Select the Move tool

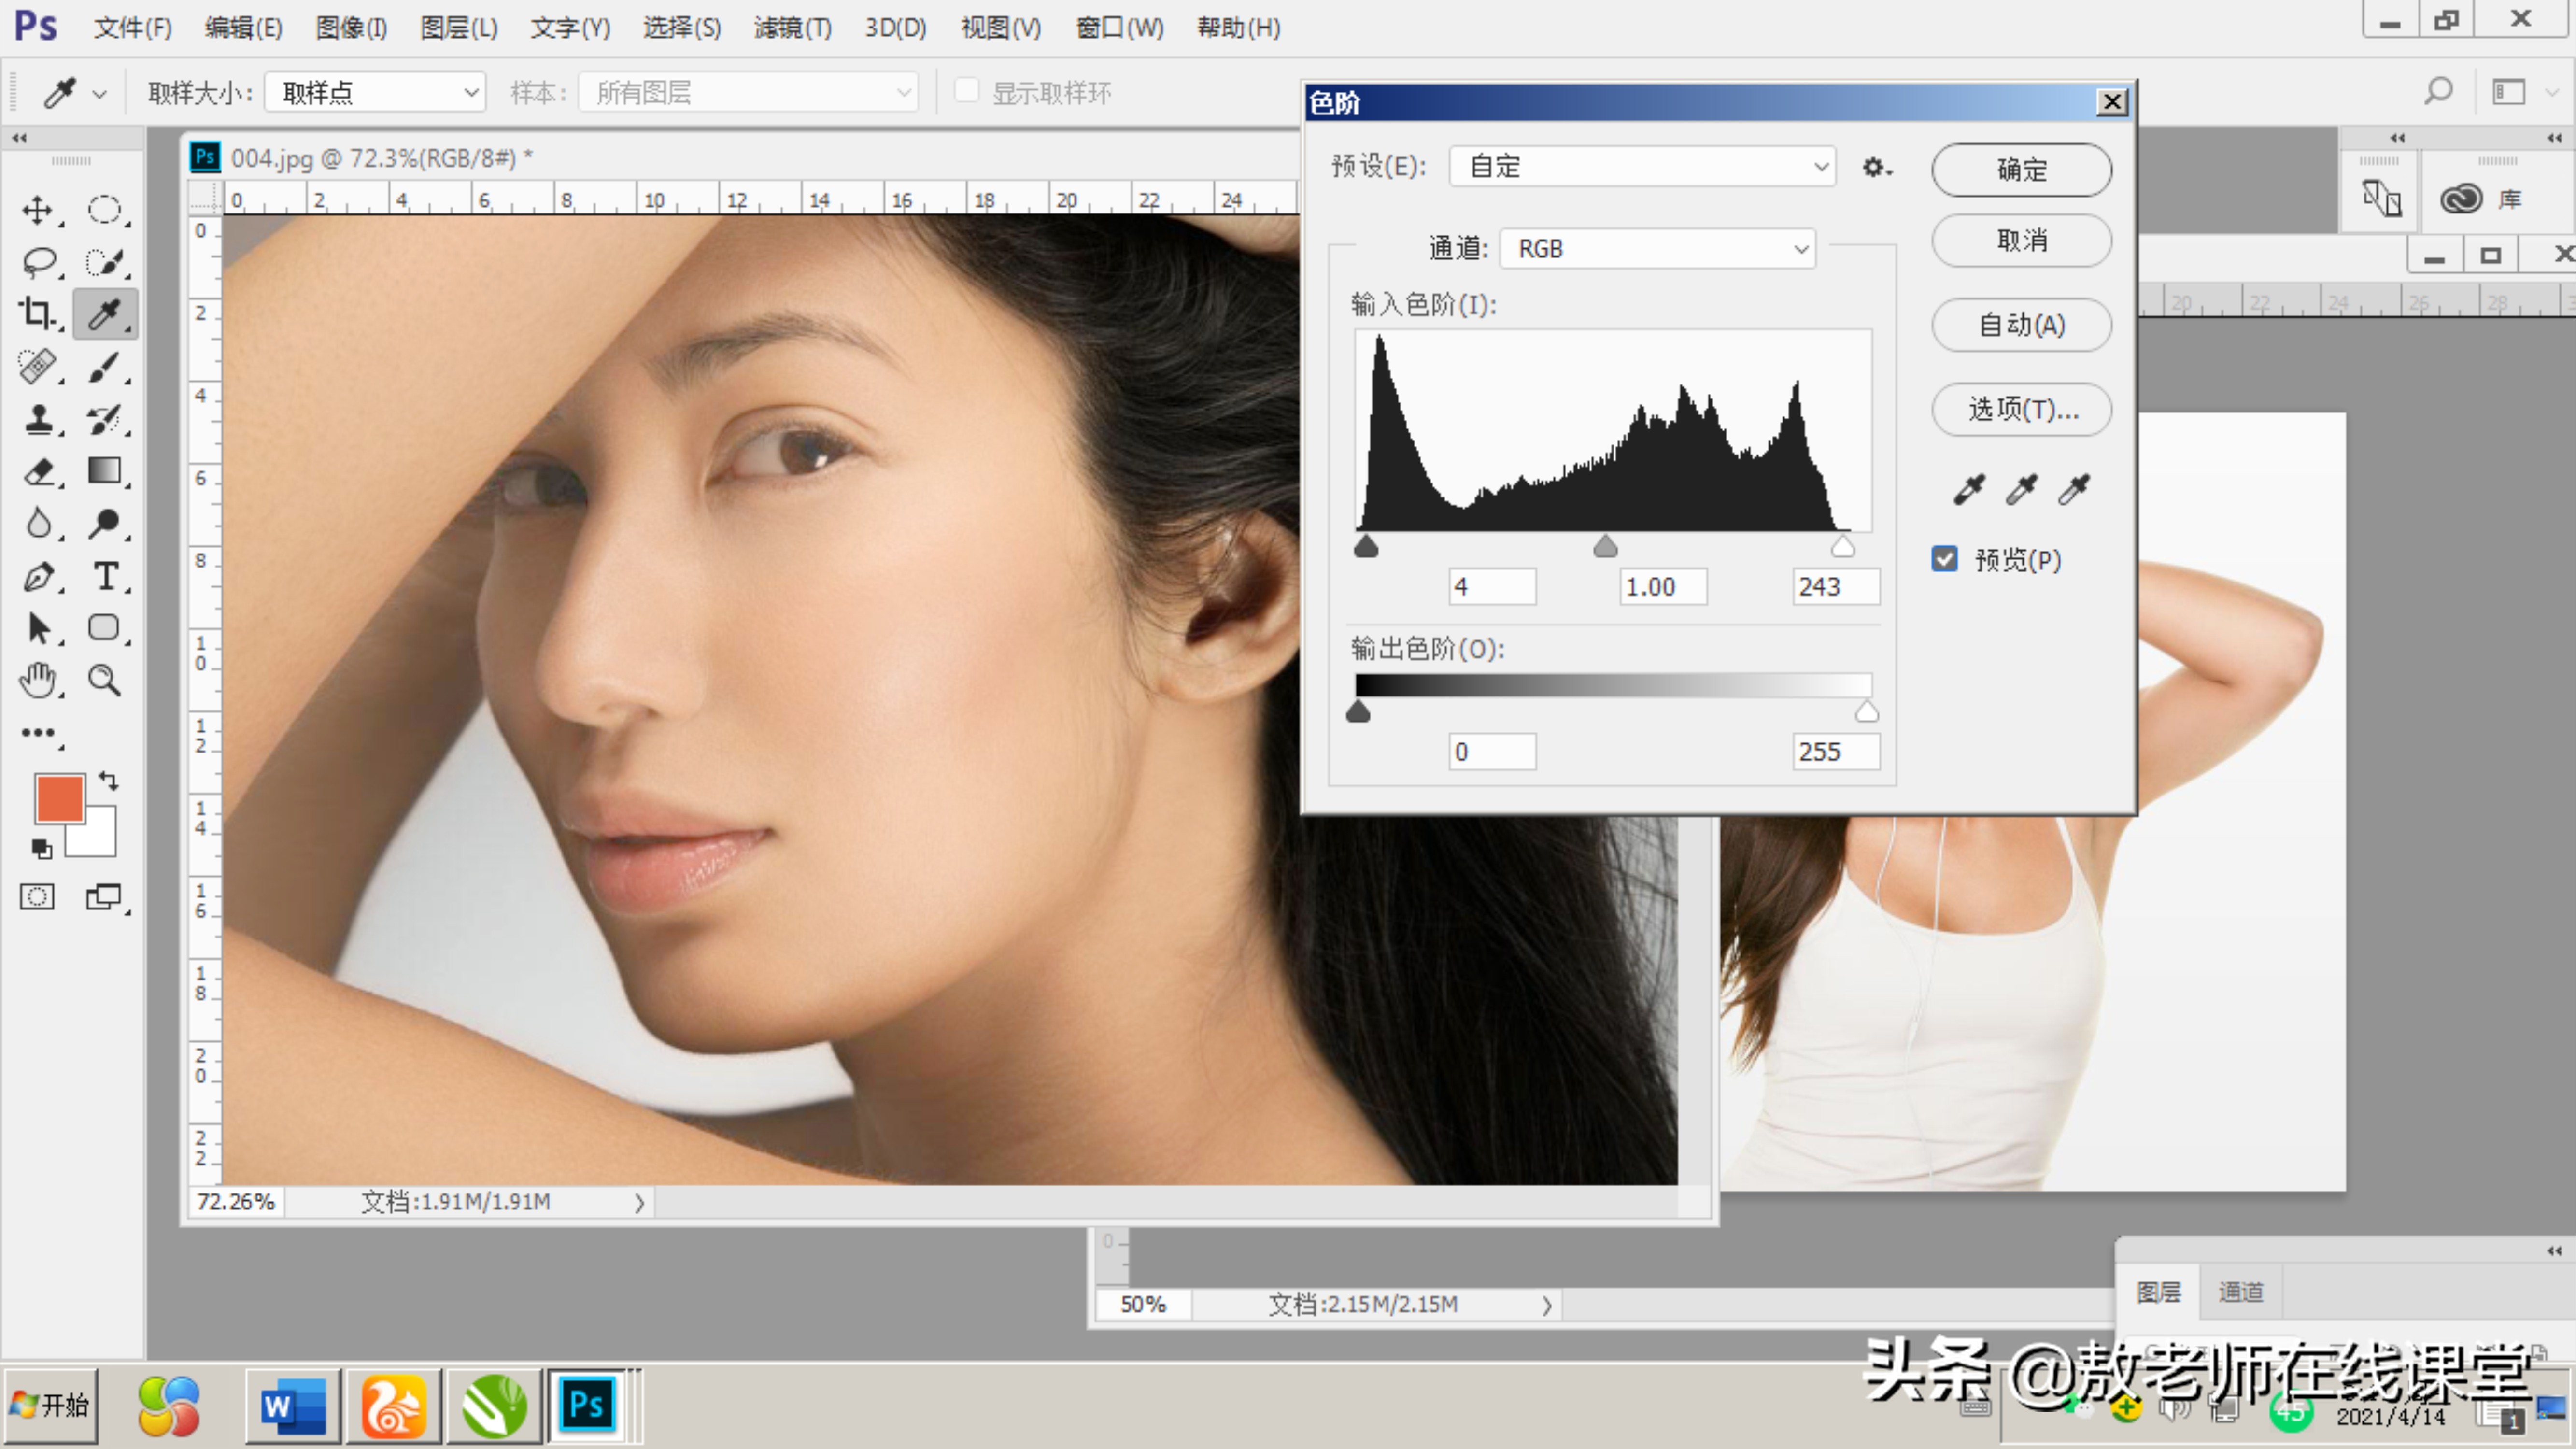[37, 210]
